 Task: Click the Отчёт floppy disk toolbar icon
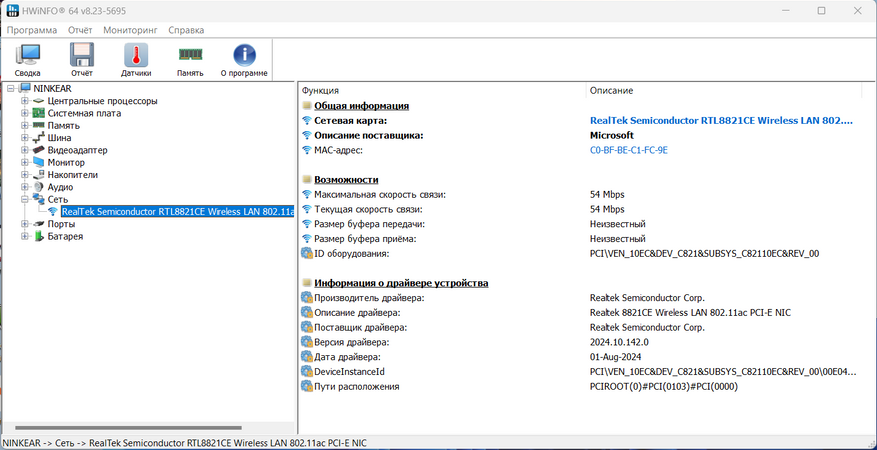pos(82,60)
